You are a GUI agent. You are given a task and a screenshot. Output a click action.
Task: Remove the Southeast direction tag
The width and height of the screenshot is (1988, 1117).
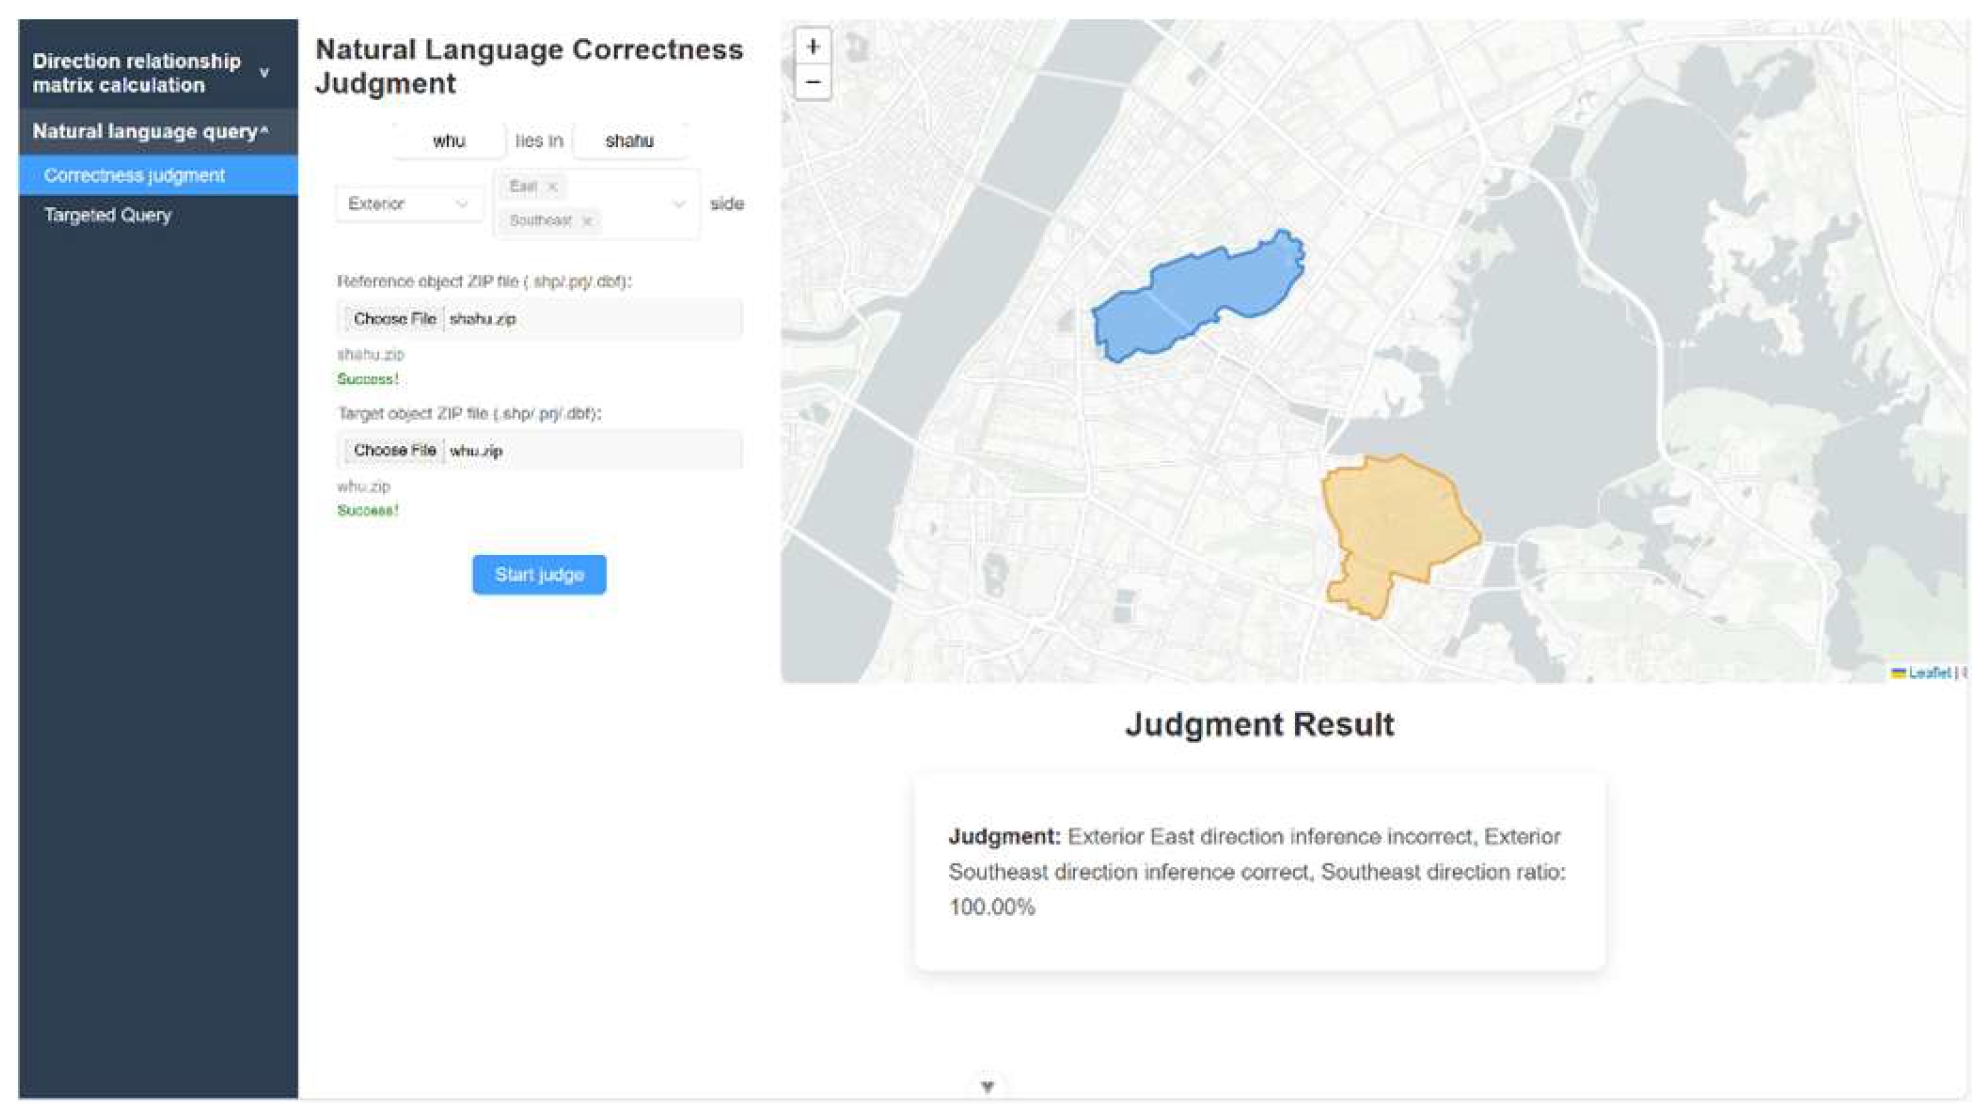587,221
